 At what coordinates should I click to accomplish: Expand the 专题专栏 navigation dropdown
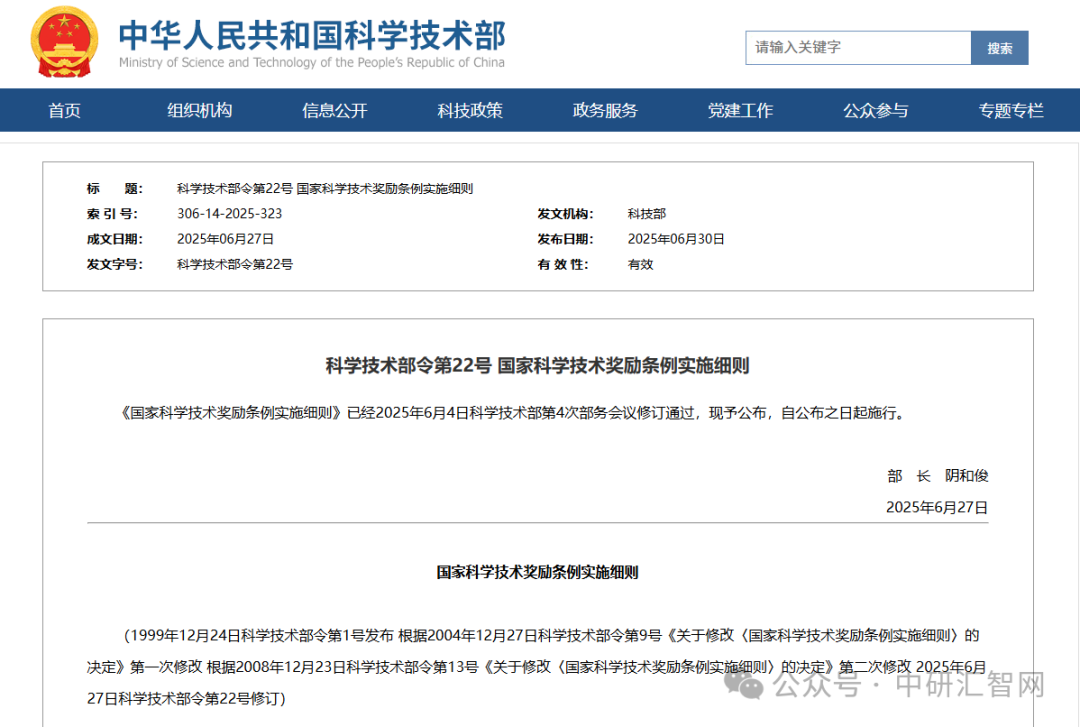(x=1010, y=110)
